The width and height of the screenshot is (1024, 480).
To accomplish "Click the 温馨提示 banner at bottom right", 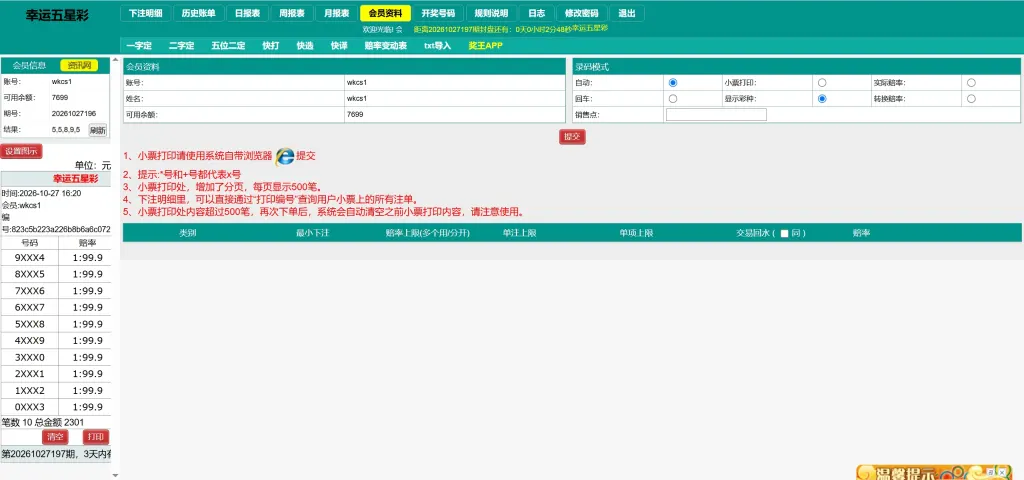I will 933,472.
